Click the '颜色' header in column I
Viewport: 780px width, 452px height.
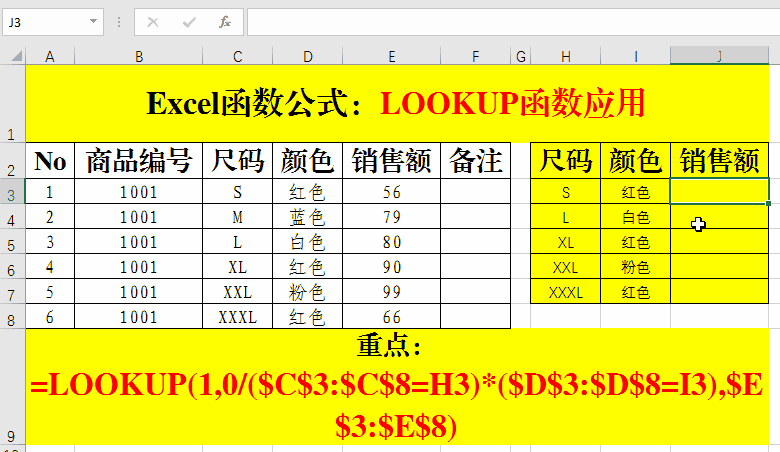(636, 161)
